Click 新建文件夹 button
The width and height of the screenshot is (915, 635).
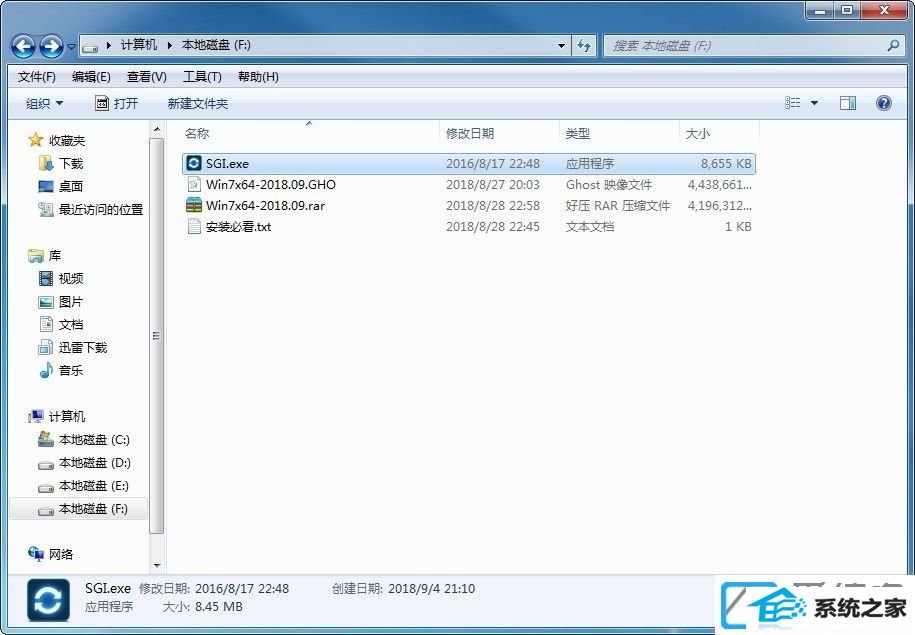click(197, 103)
